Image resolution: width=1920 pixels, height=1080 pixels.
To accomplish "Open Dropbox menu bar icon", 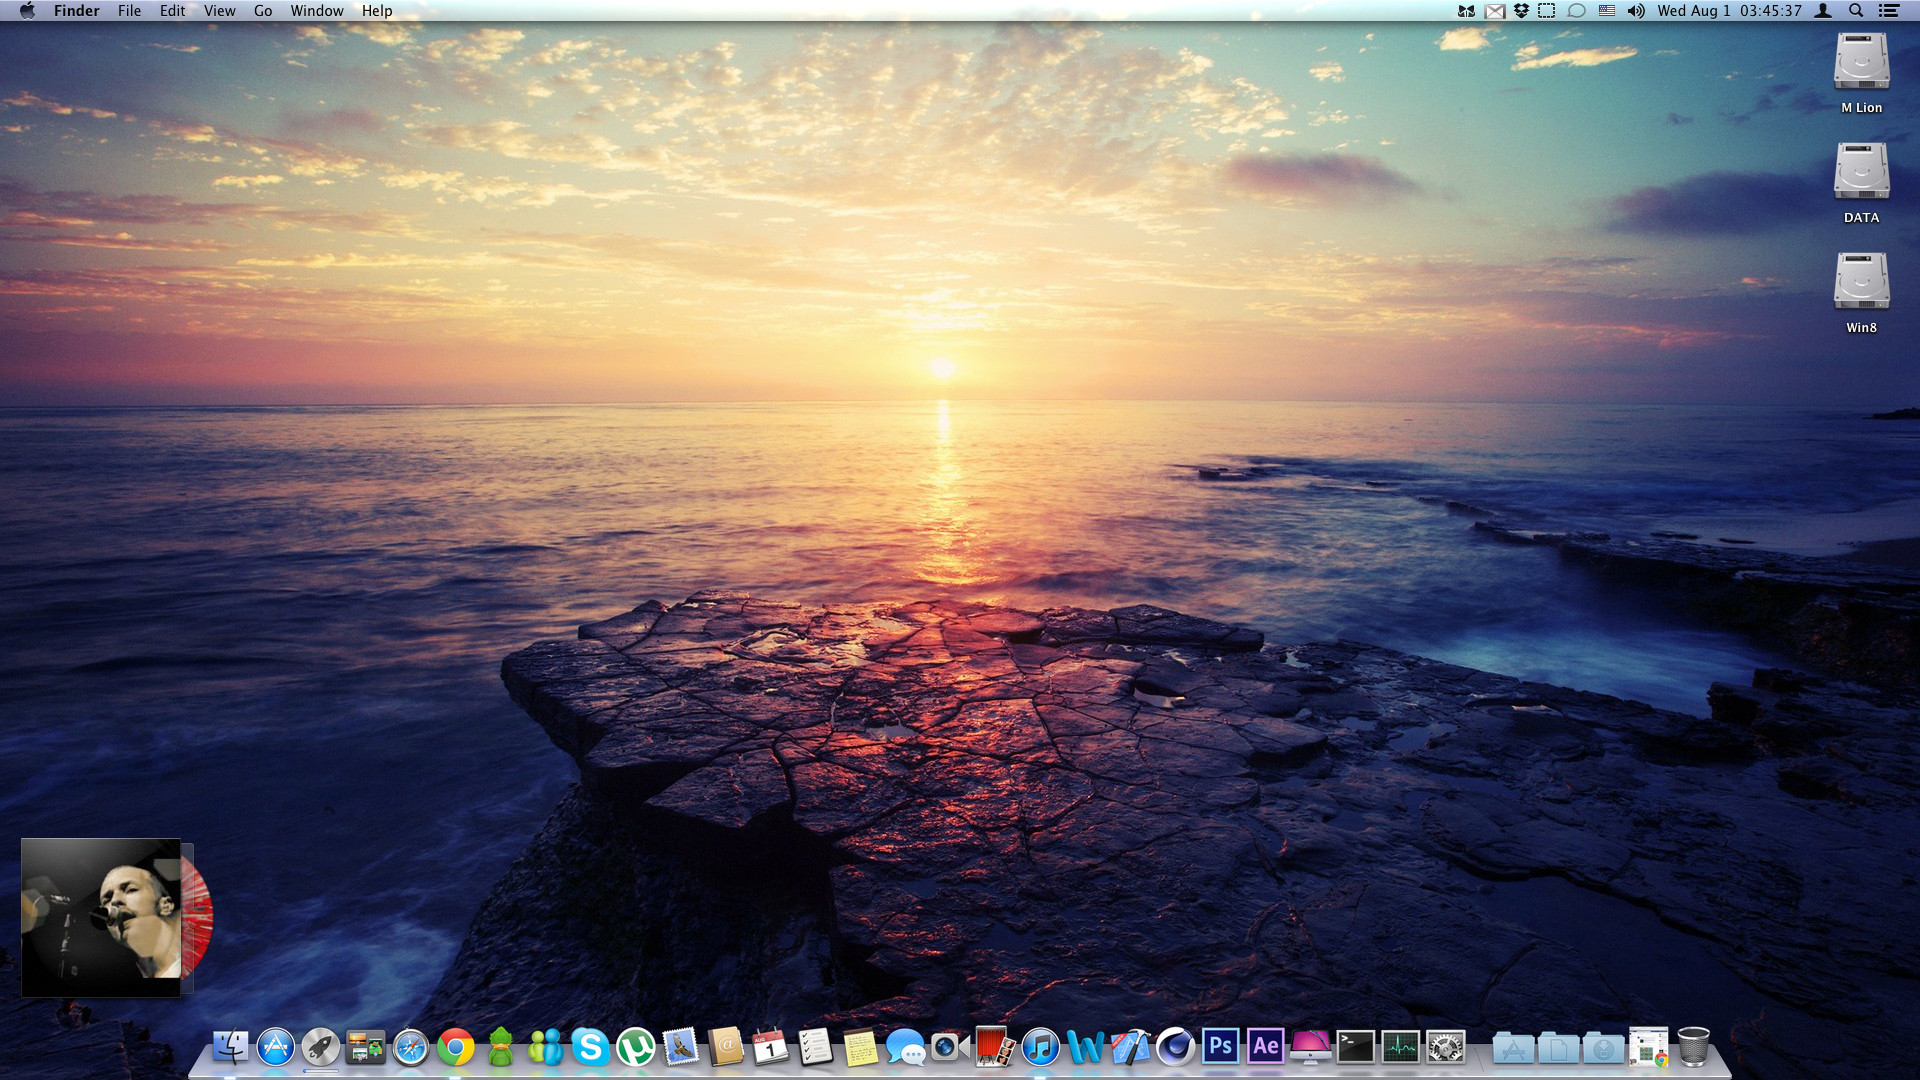I will pyautogui.click(x=1521, y=11).
